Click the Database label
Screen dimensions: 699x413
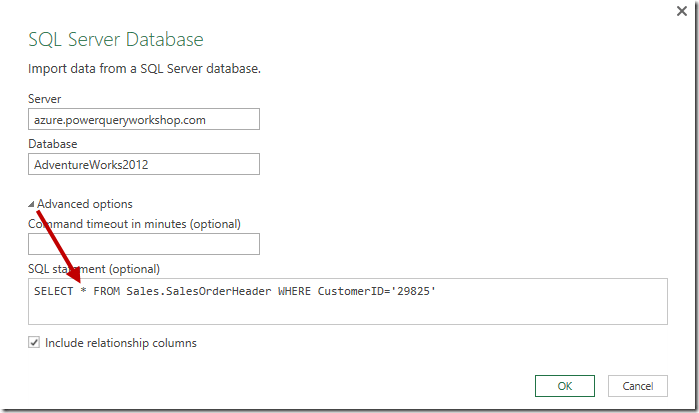[x=53, y=144]
